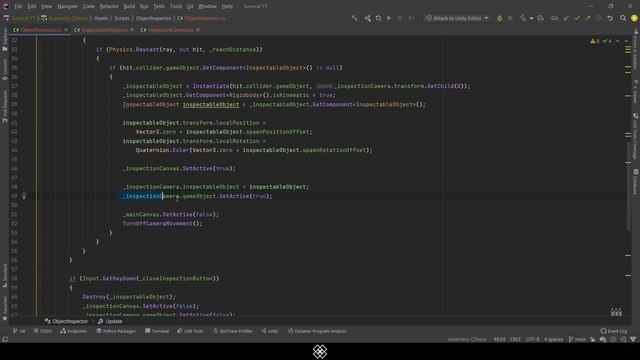Open the Attach to Unity Editor dropdown

coord(457,18)
